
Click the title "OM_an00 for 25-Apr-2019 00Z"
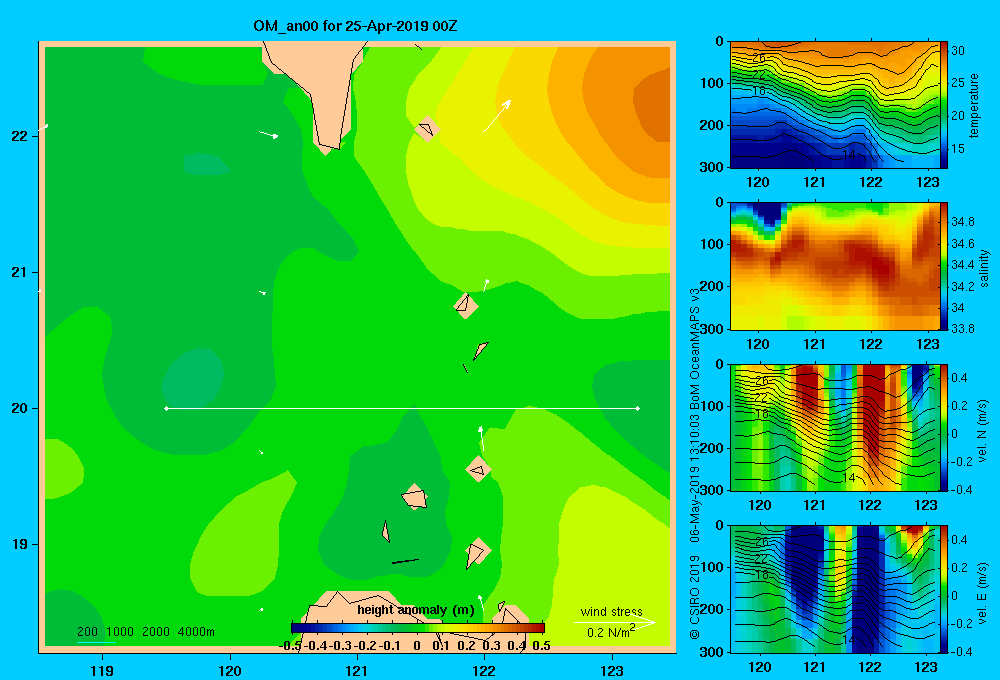[x=355, y=26]
